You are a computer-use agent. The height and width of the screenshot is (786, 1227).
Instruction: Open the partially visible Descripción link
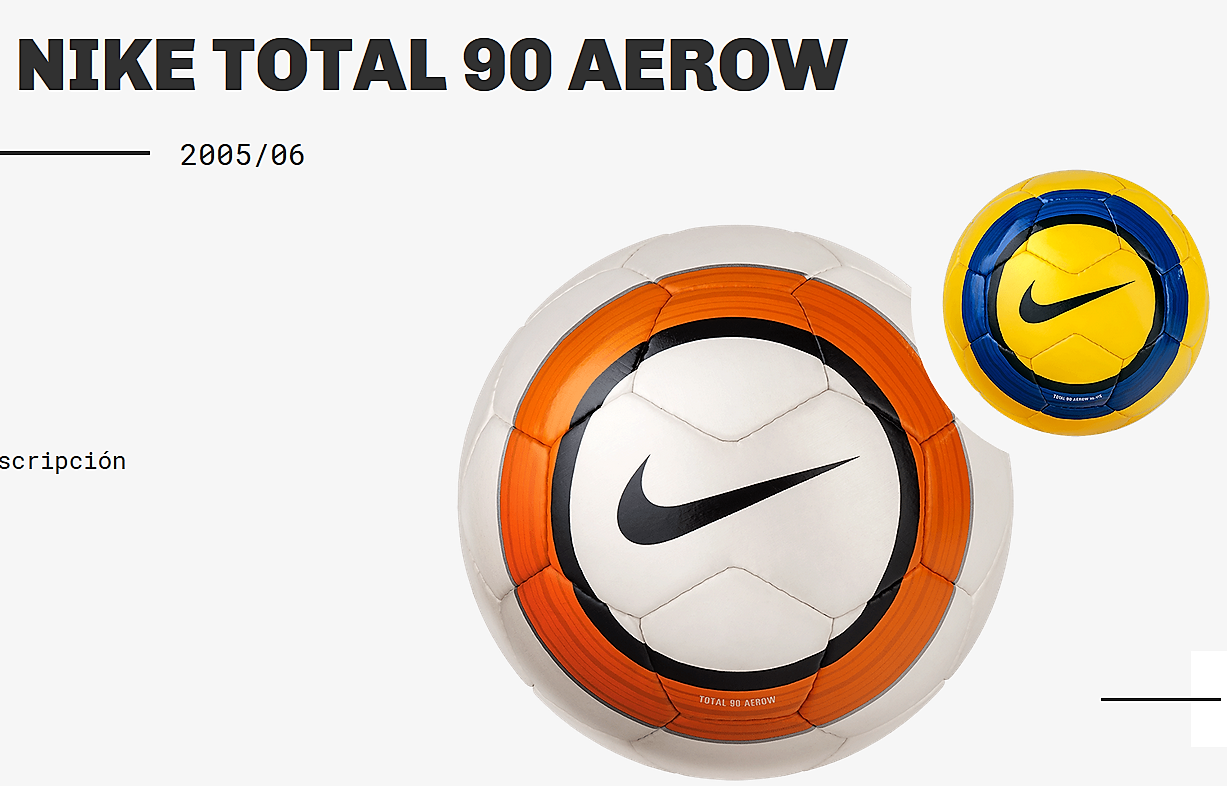pyautogui.click(x=62, y=461)
